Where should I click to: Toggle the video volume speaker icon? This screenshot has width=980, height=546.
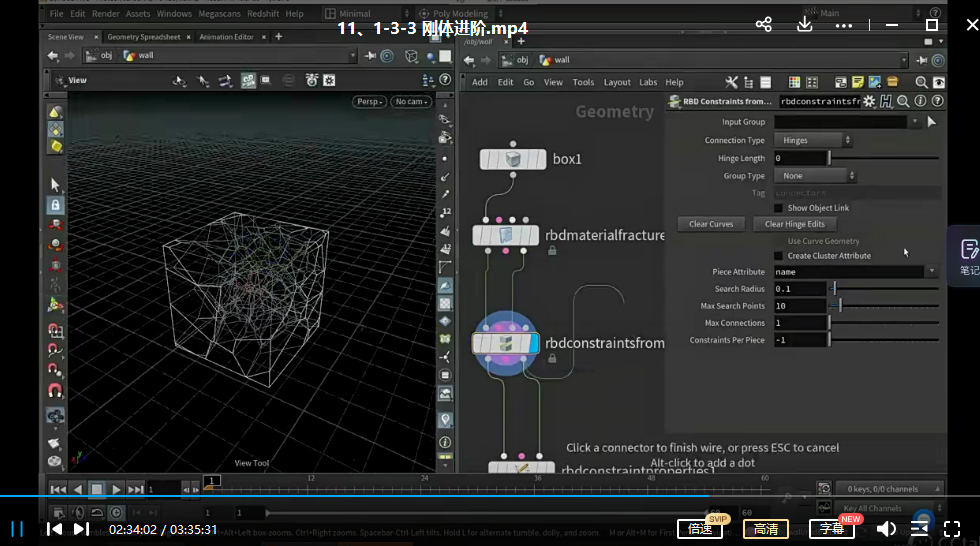coord(886,529)
